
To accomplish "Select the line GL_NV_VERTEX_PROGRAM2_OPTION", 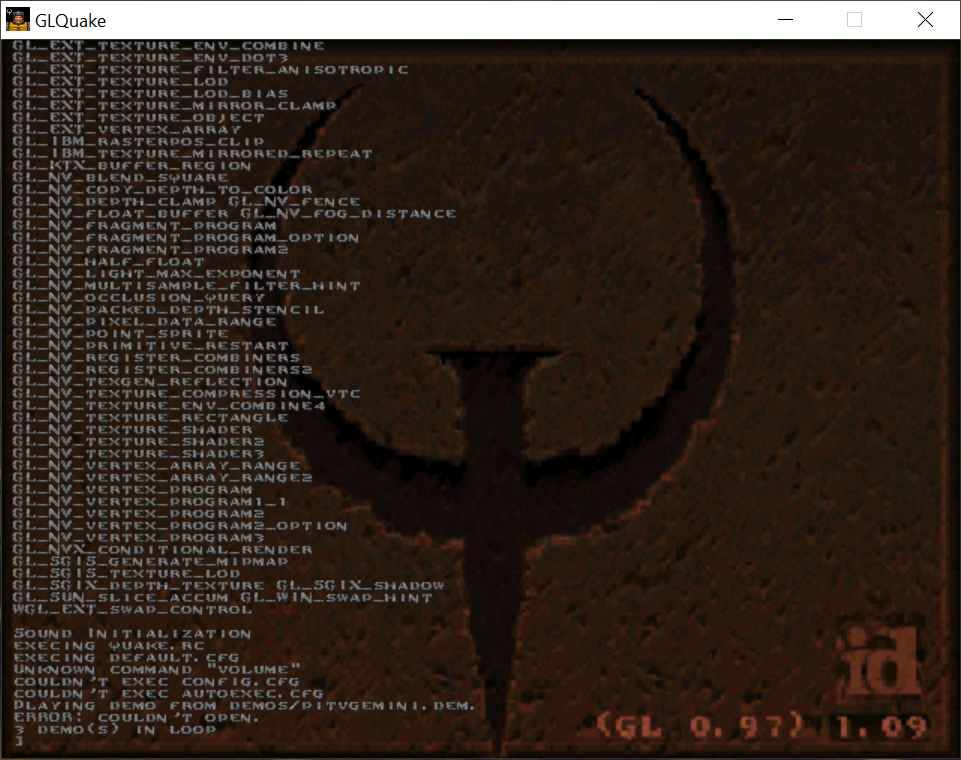I will (x=180, y=526).
